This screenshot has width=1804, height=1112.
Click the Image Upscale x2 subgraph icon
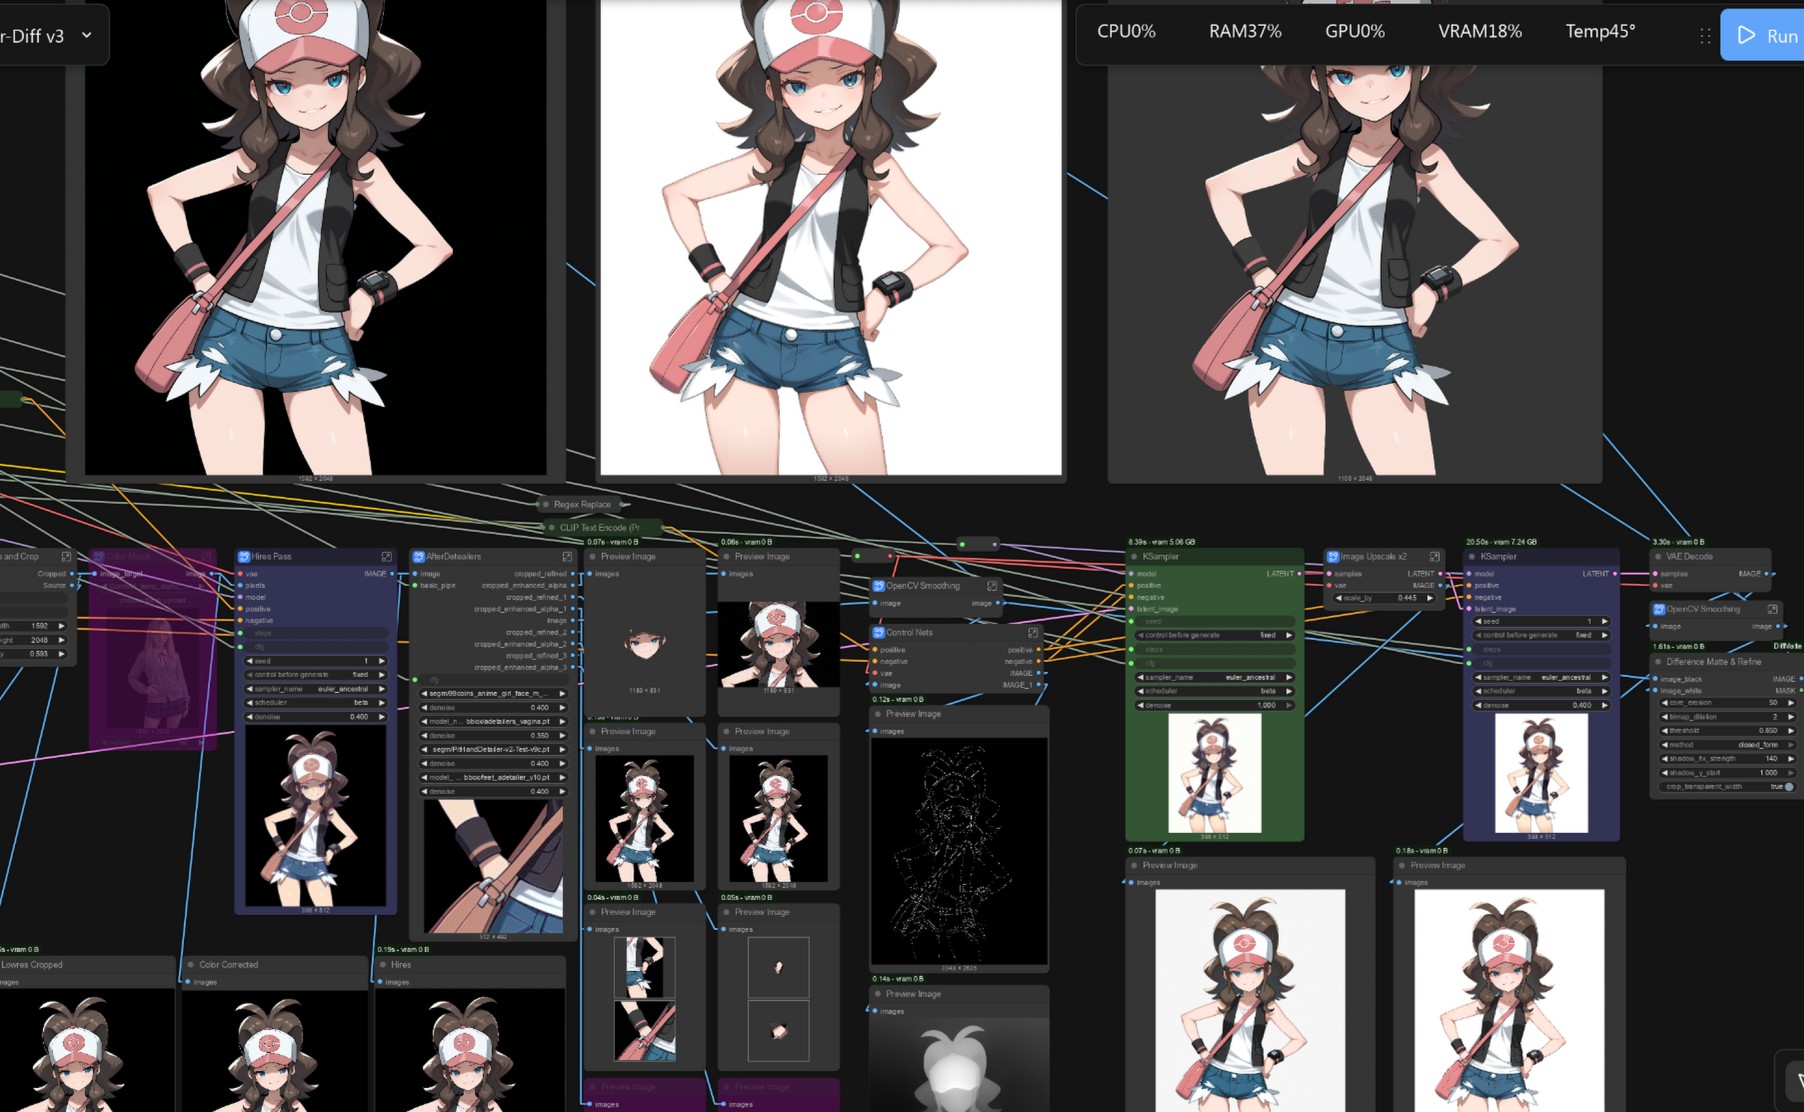coord(1333,557)
